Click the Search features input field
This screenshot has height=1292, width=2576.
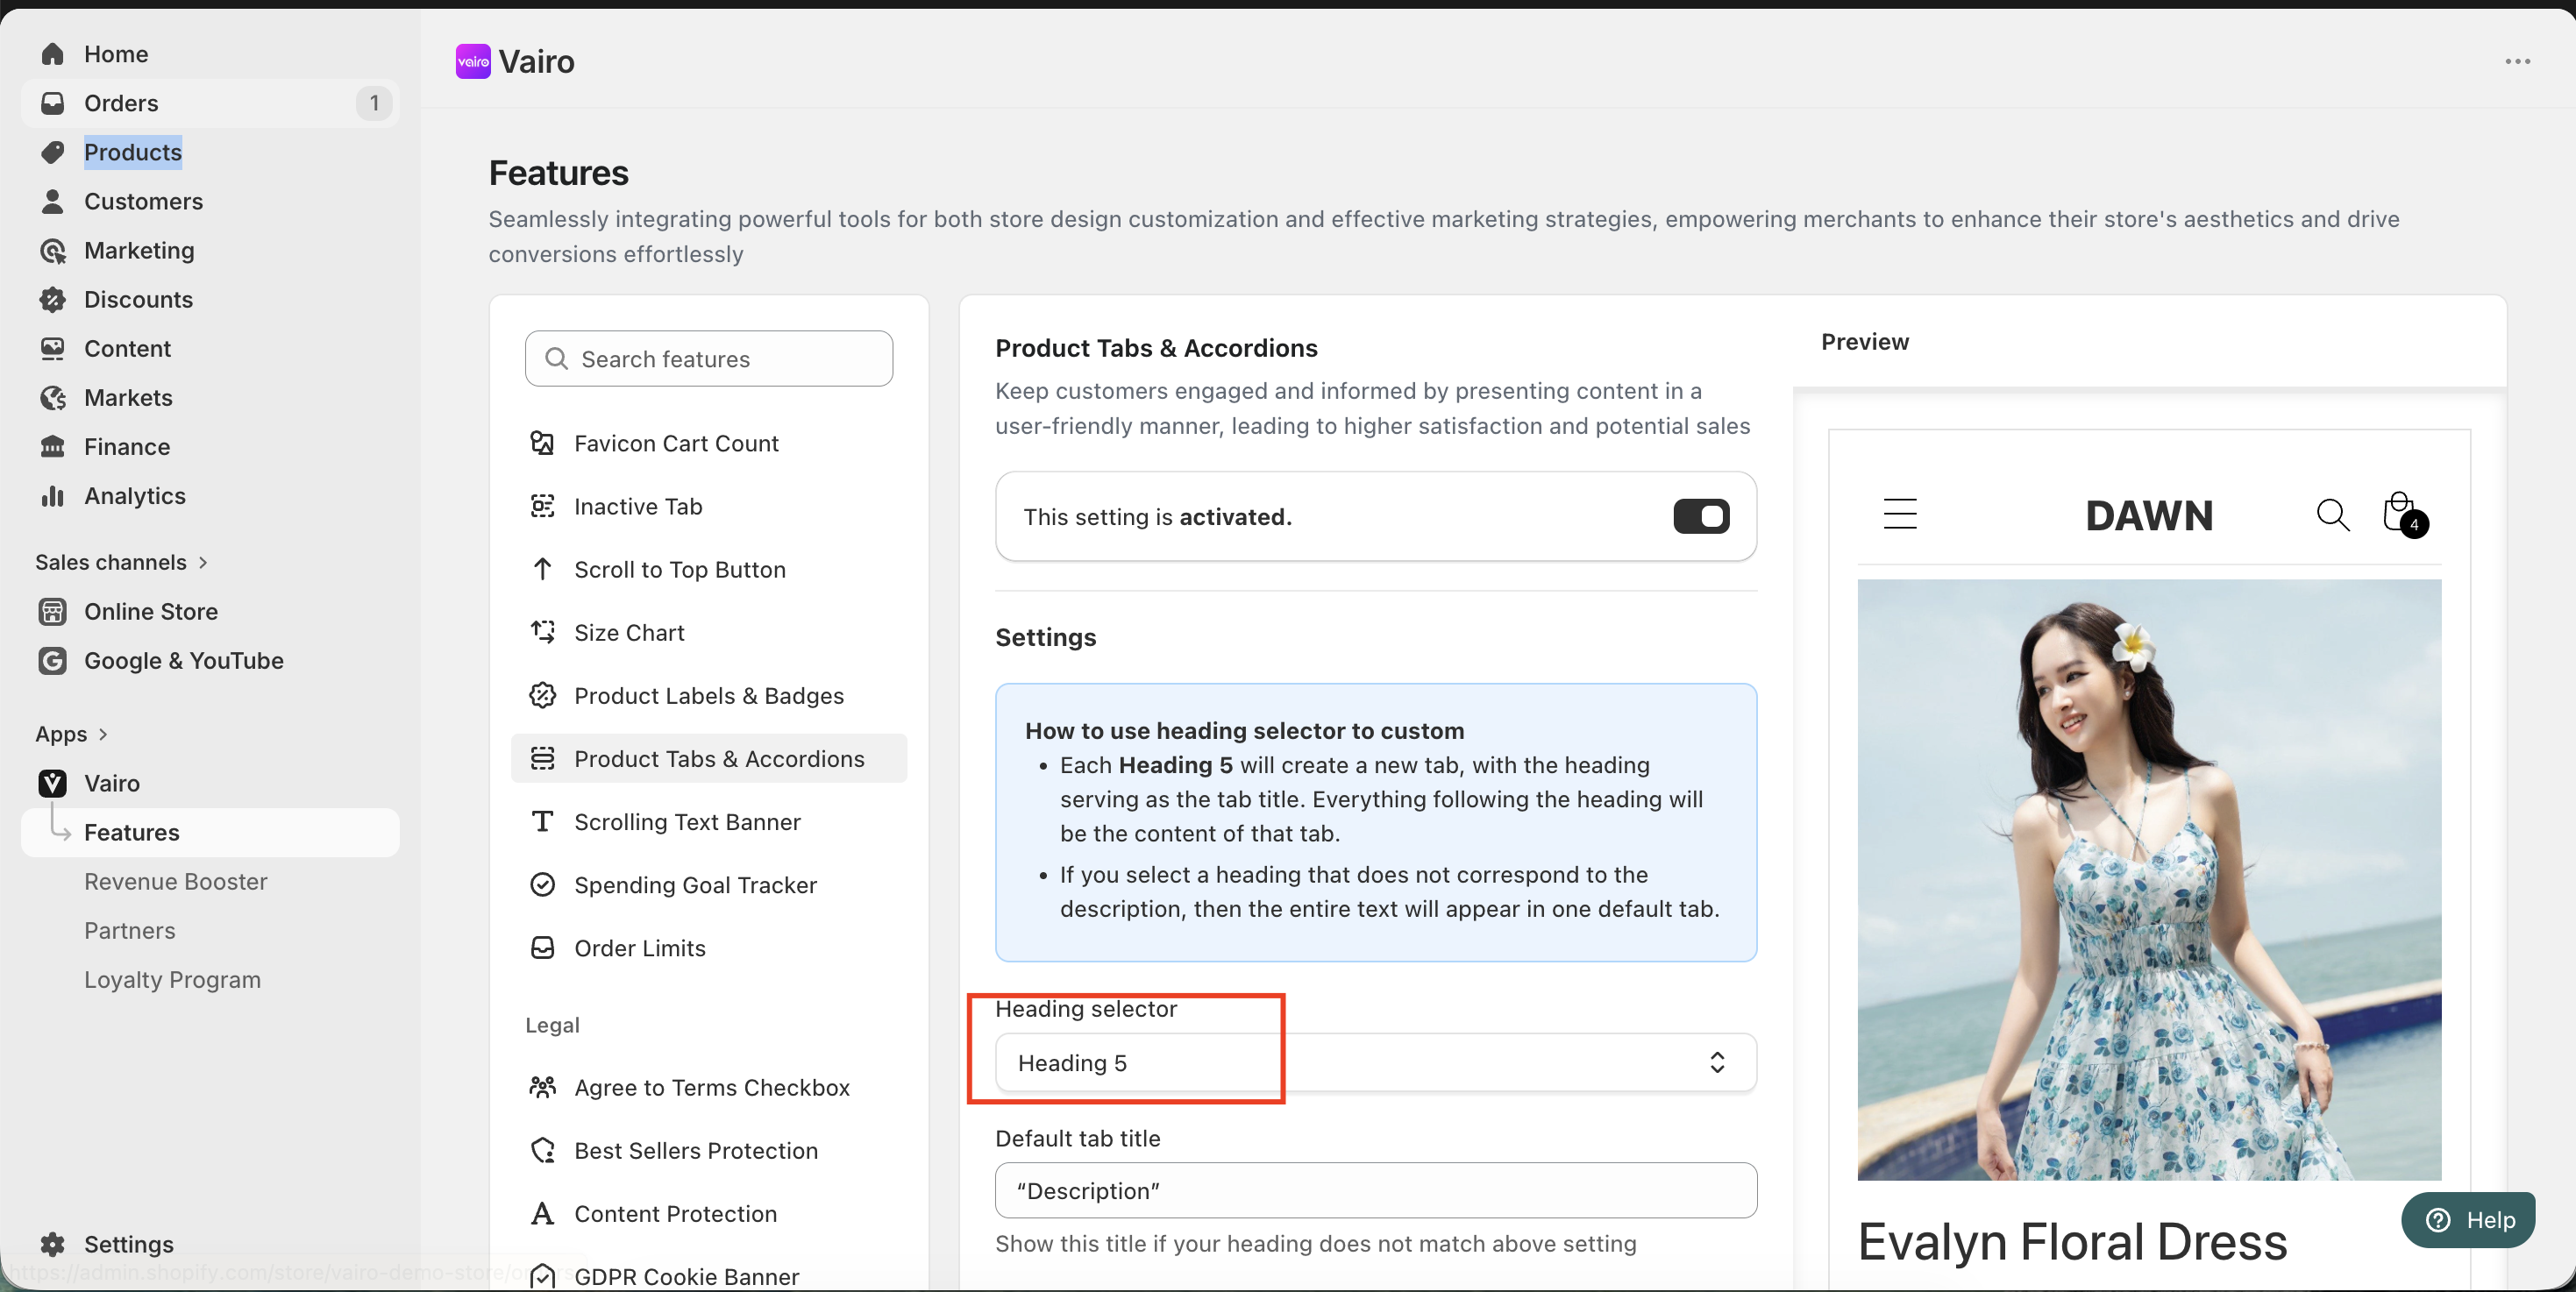click(708, 359)
